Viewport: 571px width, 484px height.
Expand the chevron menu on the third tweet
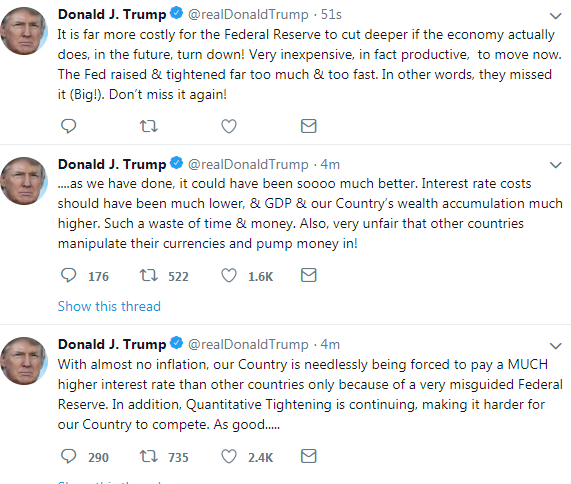click(555, 346)
